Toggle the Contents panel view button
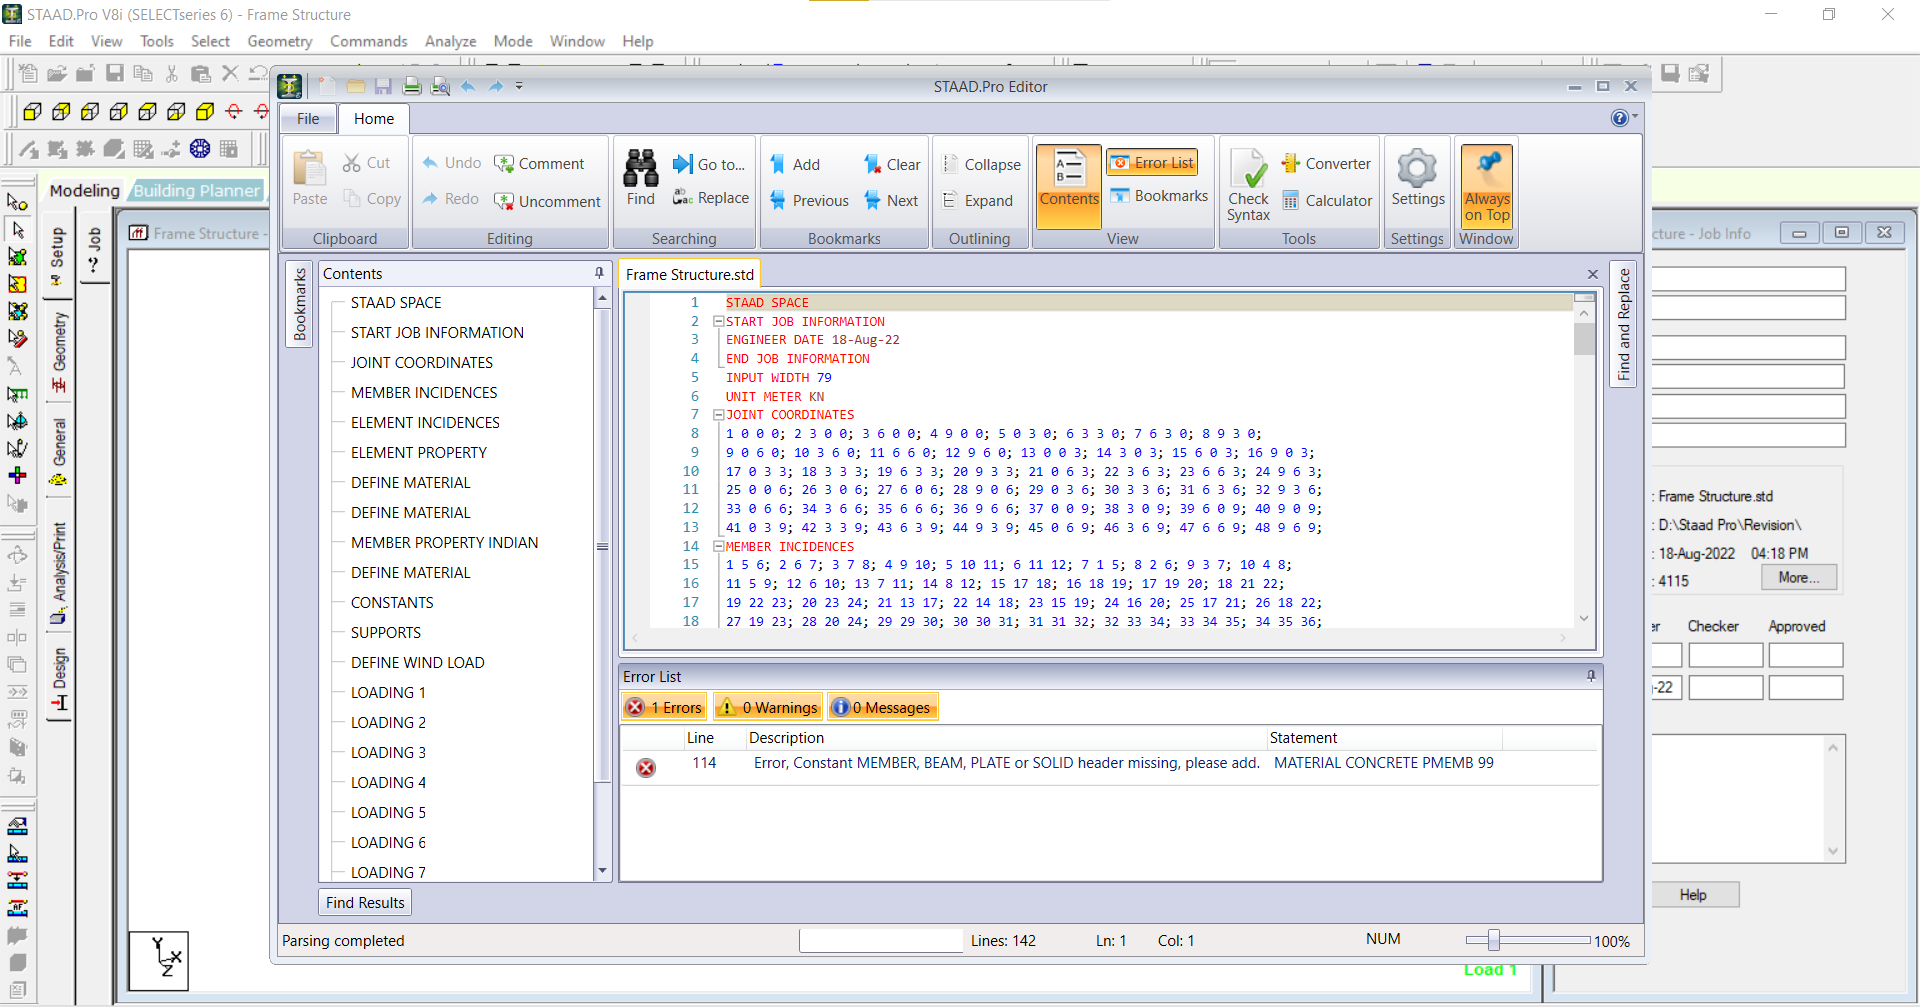This screenshot has width=1920, height=1007. pyautogui.click(x=1068, y=180)
